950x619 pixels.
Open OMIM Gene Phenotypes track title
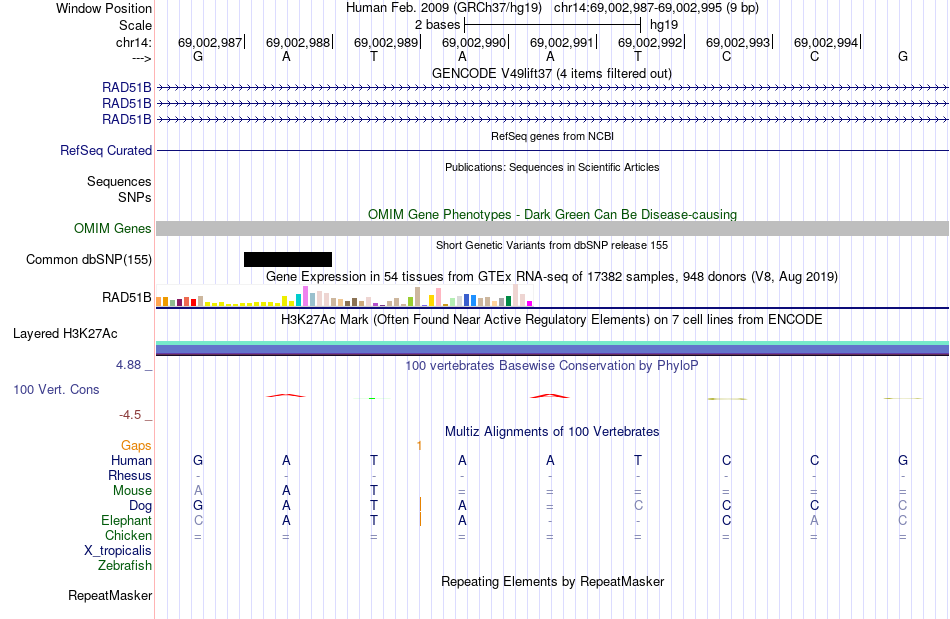click(x=552, y=214)
